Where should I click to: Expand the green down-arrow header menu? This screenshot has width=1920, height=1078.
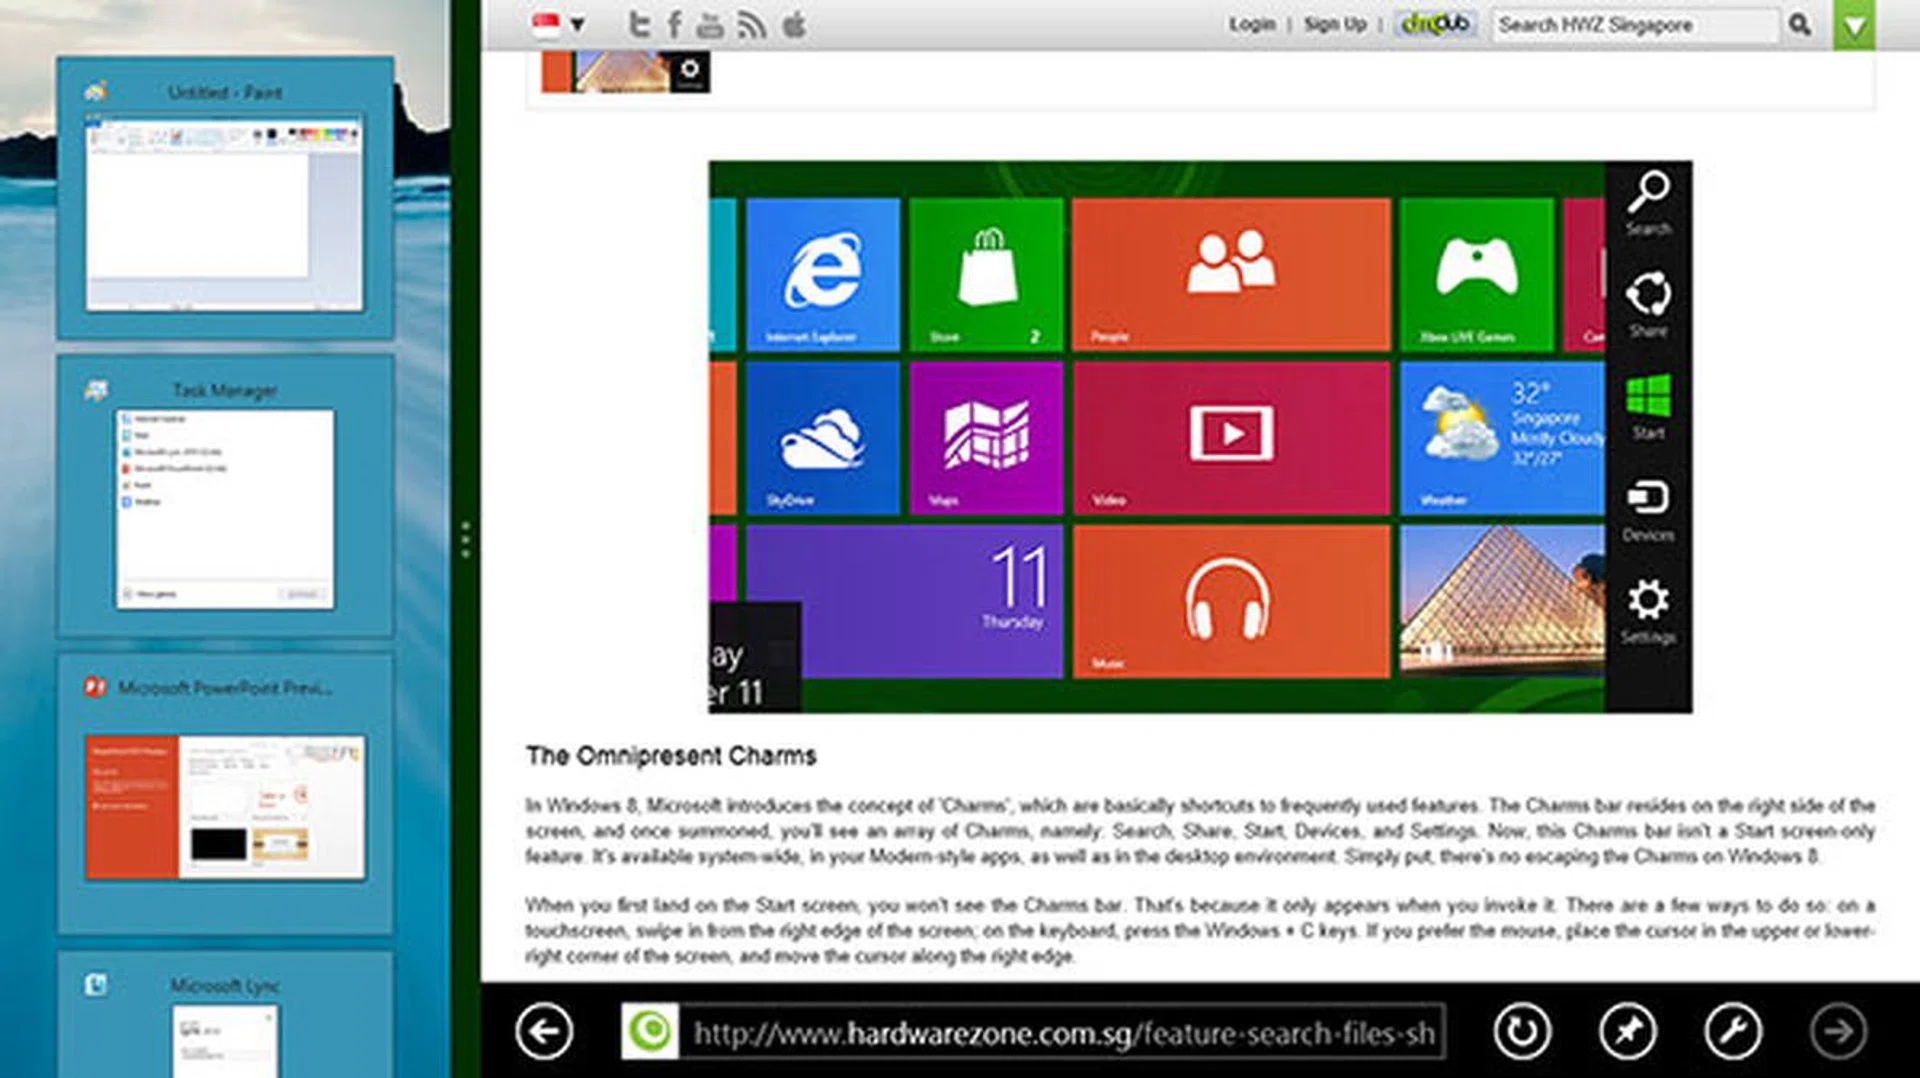1854,25
